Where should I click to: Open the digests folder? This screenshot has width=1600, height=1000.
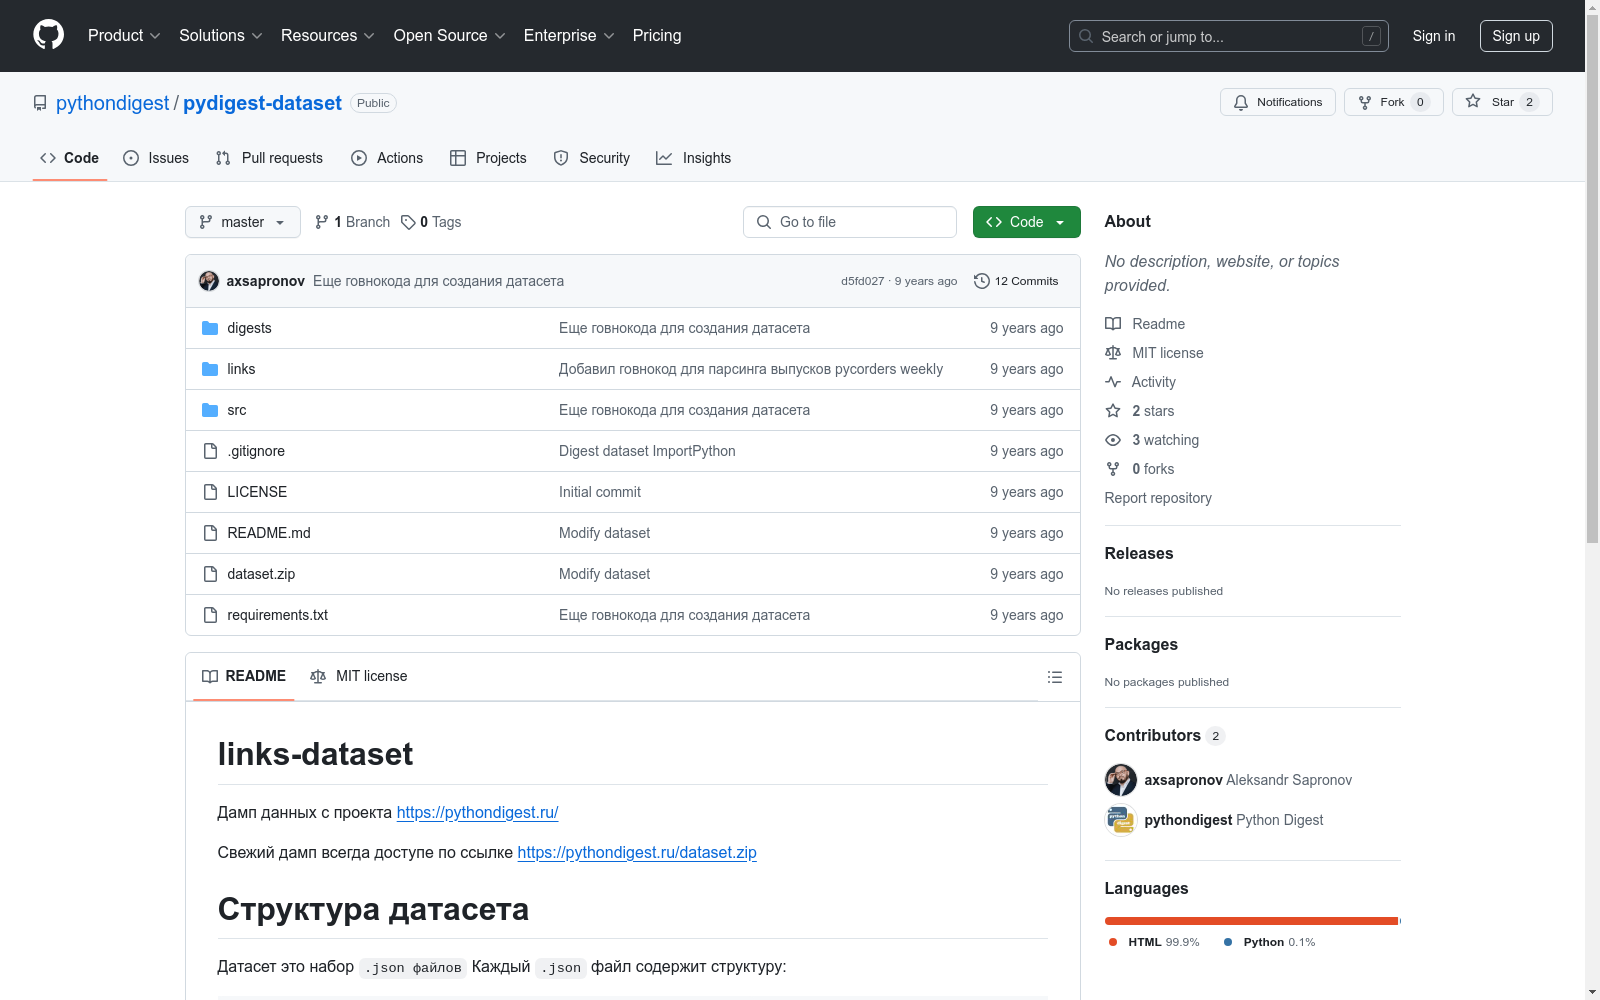click(249, 328)
